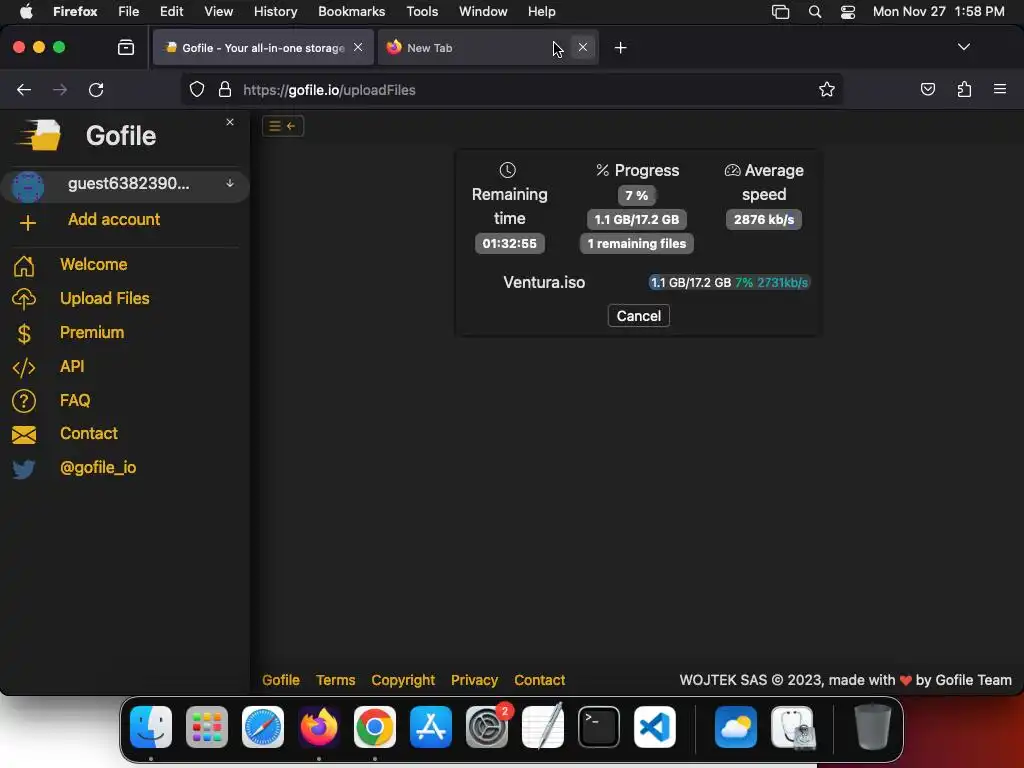
Task: Open a new tab with plus button
Action: 620,48
